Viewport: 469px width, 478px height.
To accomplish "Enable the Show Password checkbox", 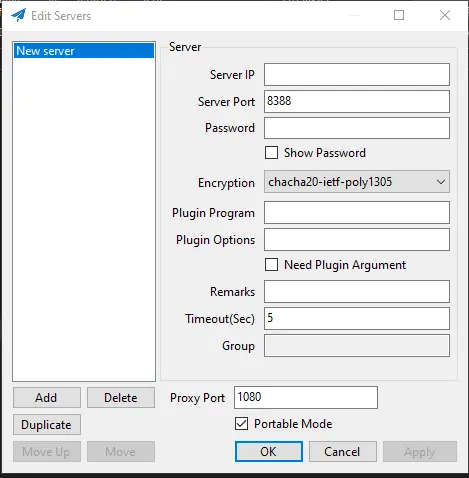I will (x=271, y=153).
